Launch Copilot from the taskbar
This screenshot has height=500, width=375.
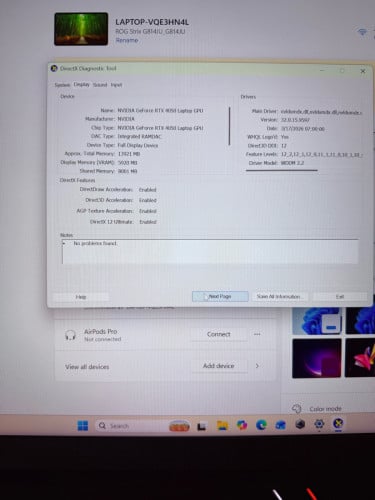tap(242, 425)
